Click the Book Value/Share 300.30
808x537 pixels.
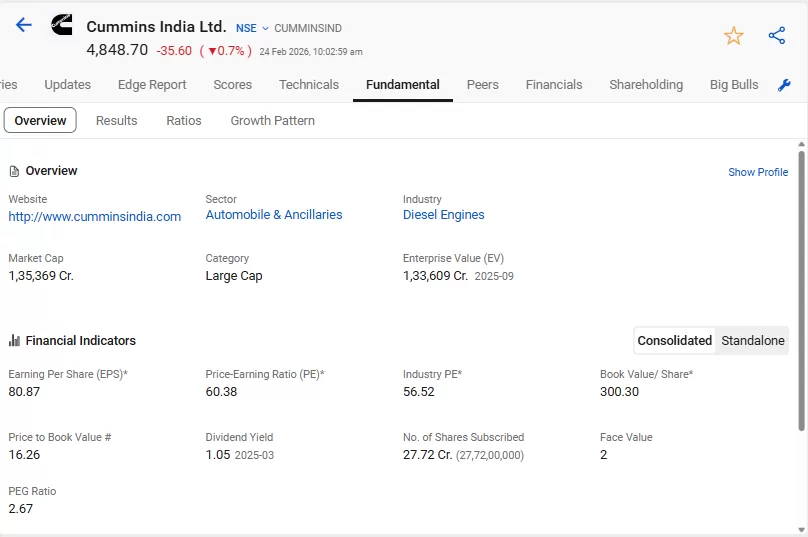point(619,392)
